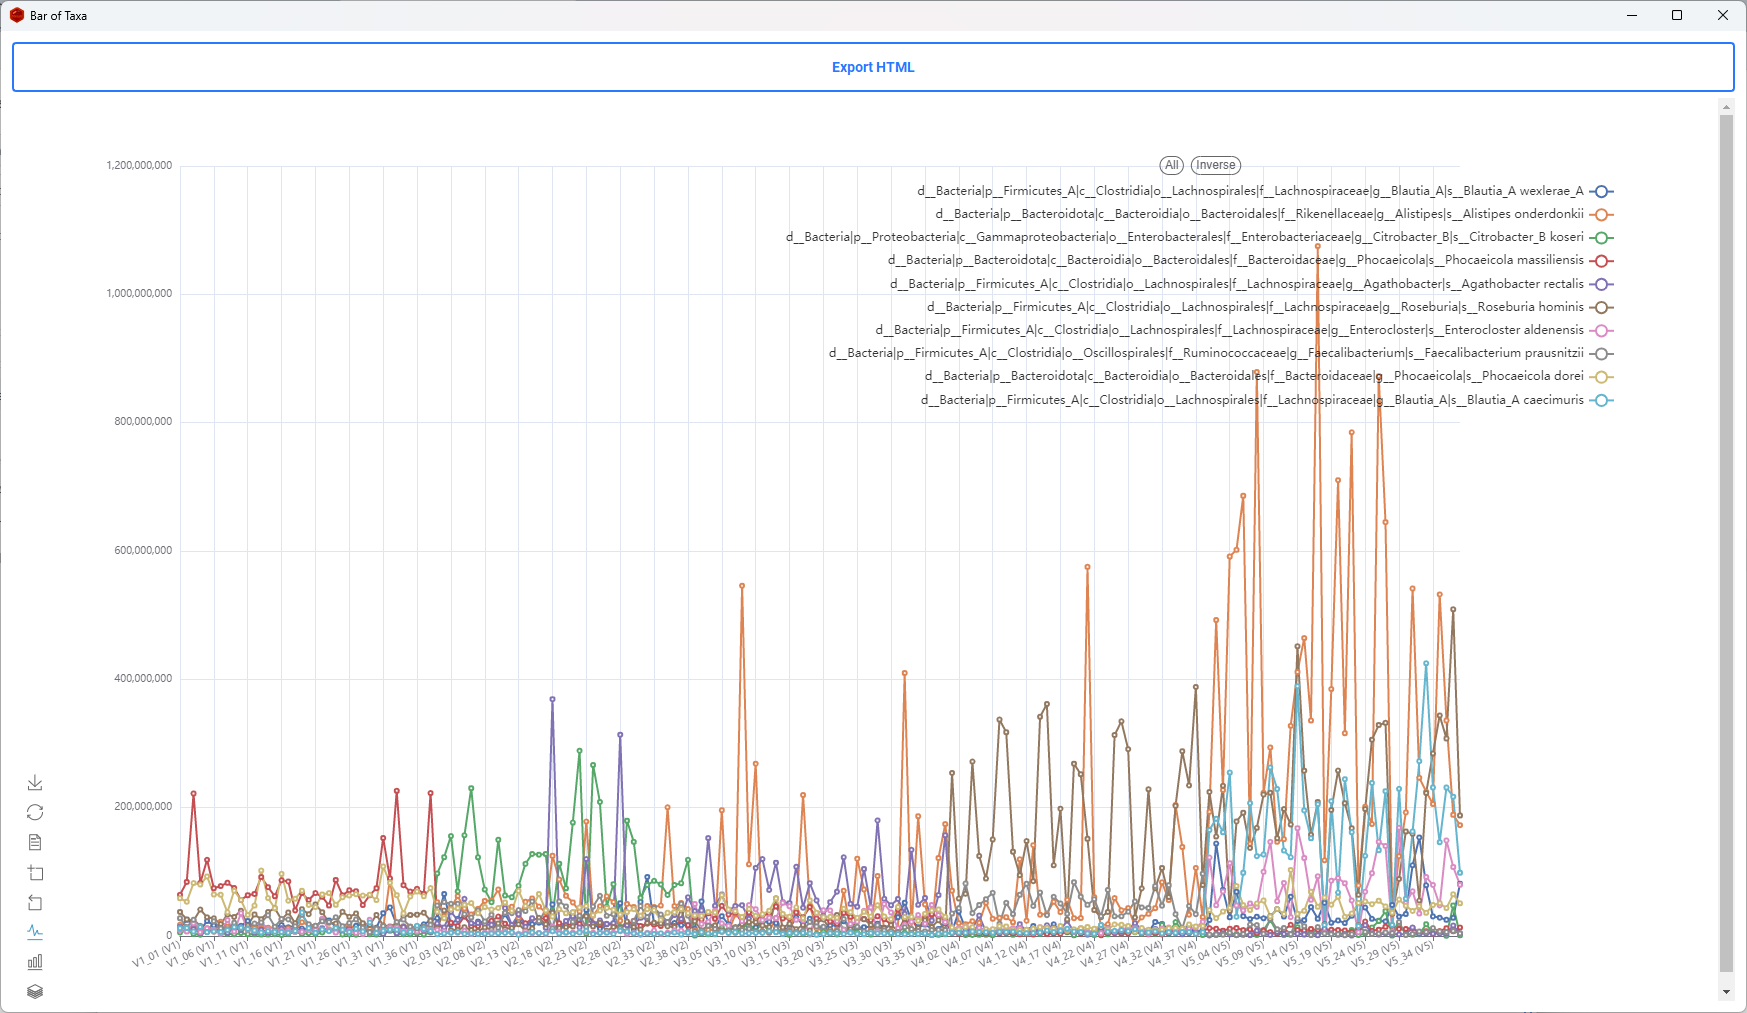Image resolution: width=1747 pixels, height=1013 pixels.
Task: Click the 600,000,000 y-axis label
Action: pos(143,550)
